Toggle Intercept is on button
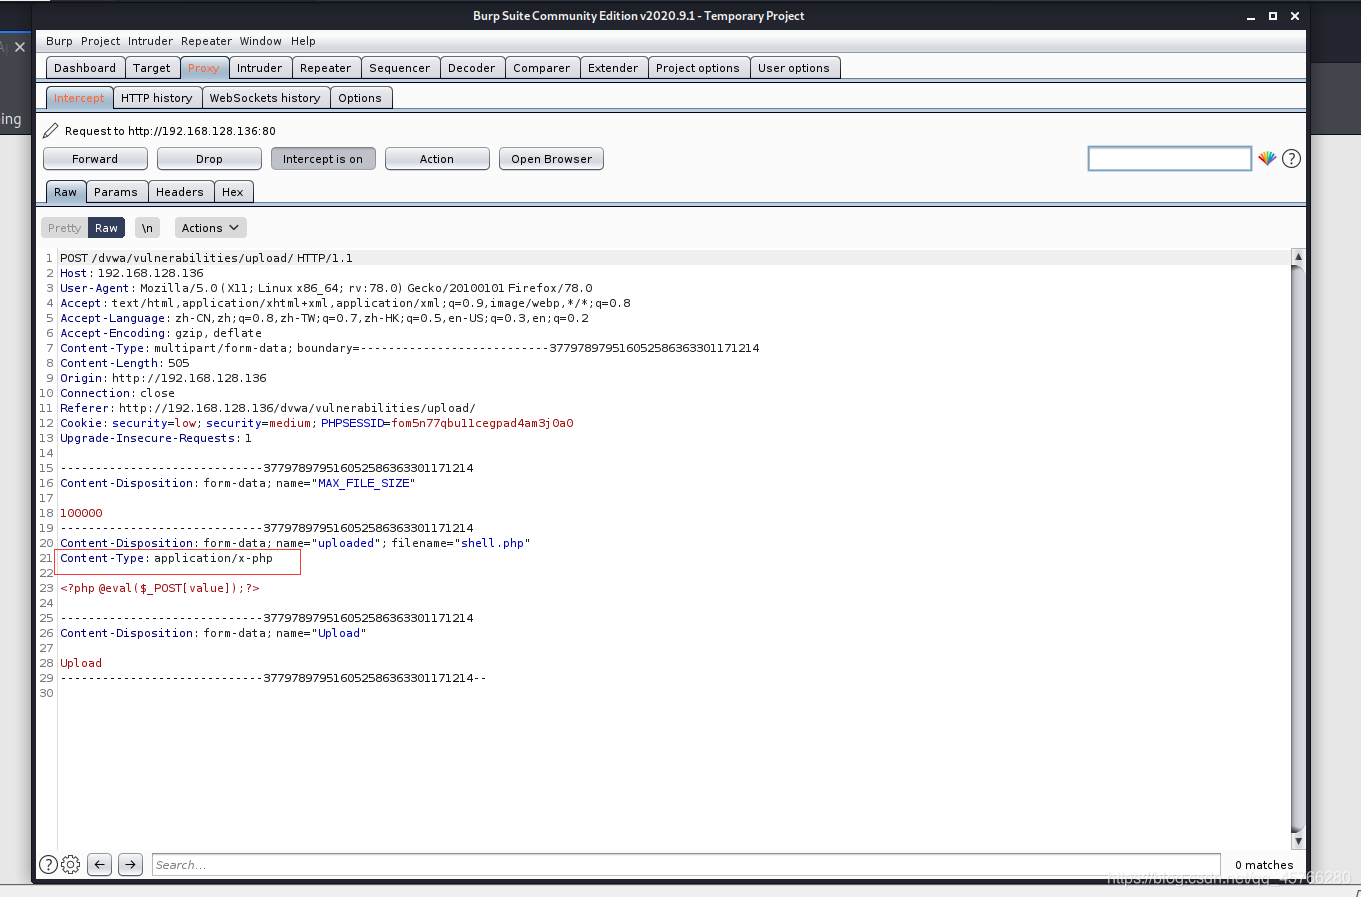The image size is (1361, 897). tap(323, 159)
